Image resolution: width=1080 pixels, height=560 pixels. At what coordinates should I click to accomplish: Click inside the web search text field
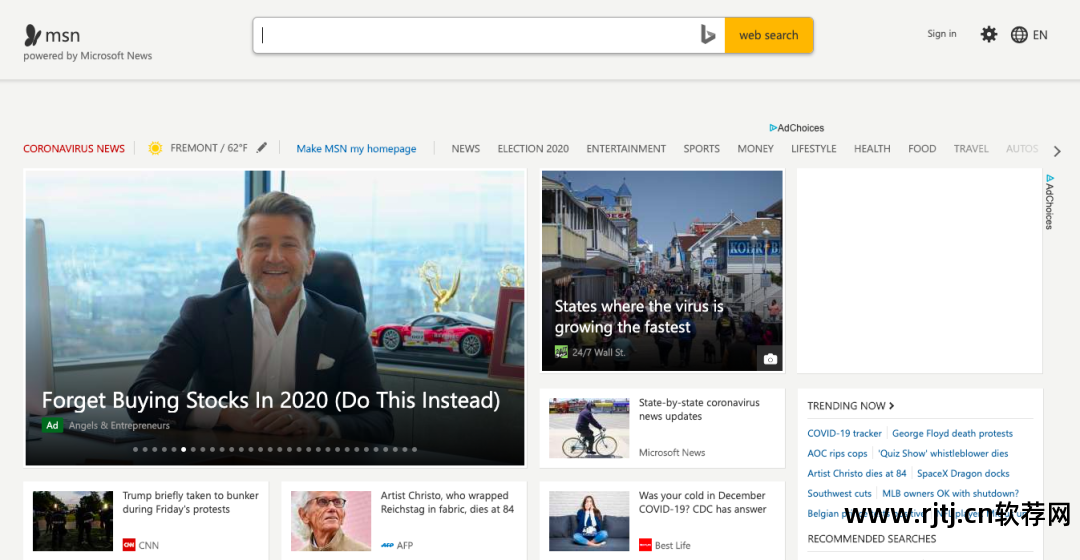(x=480, y=35)
